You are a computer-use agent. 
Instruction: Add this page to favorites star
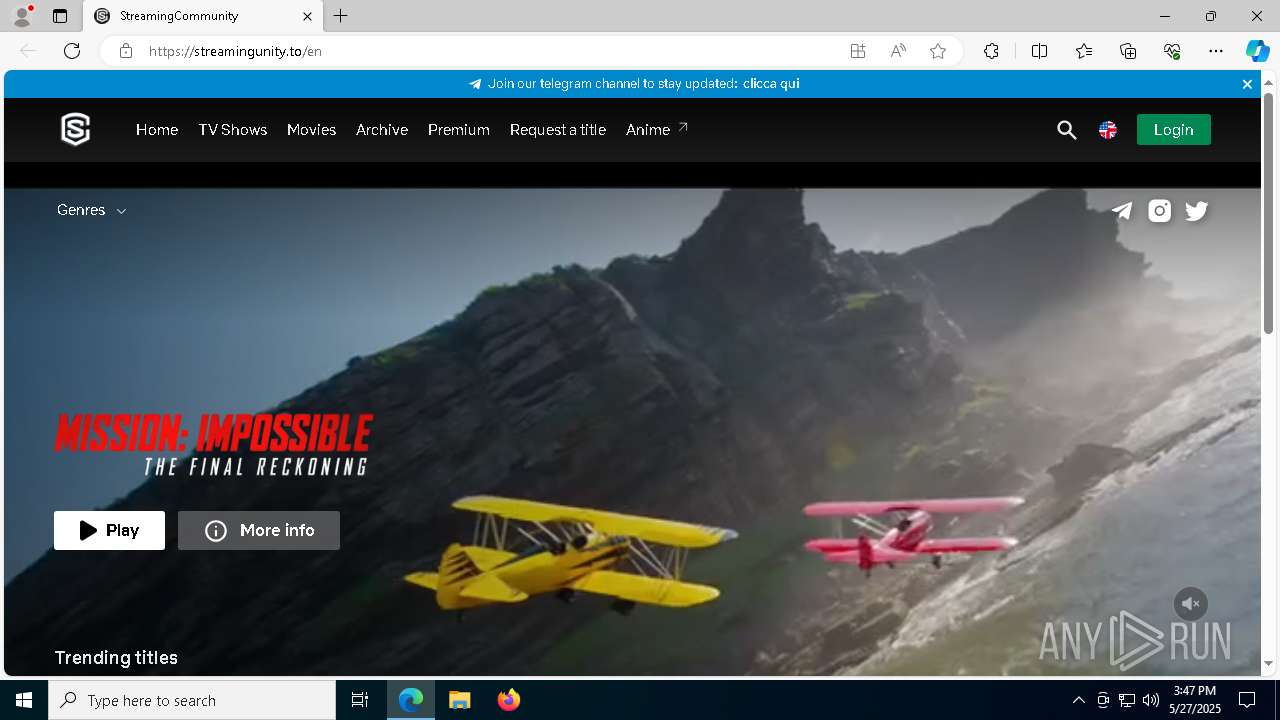coord(938,51)
